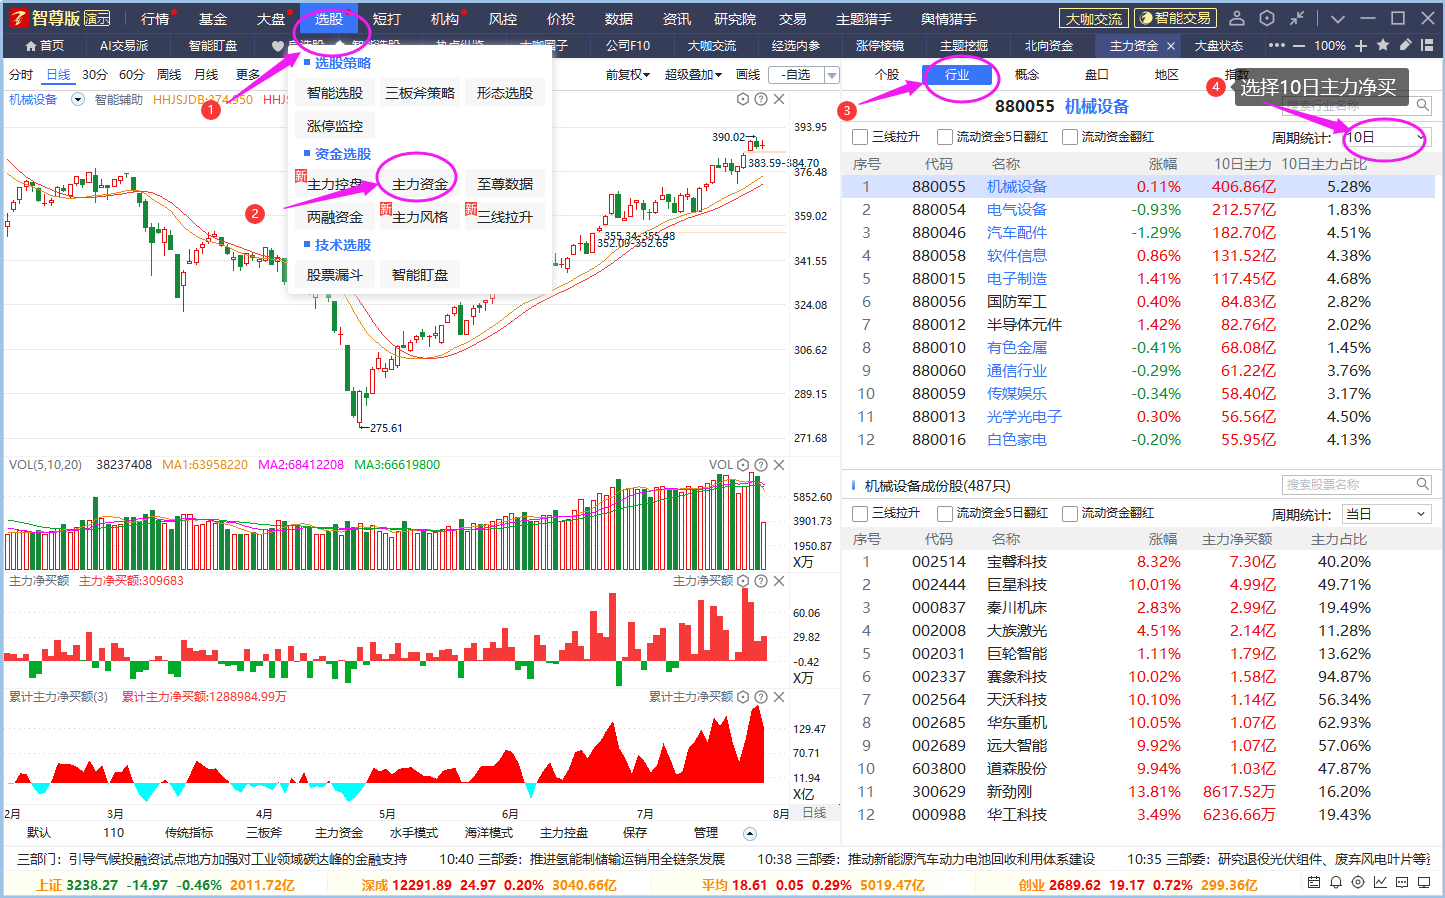Select 股票漏斗 in the 选股 menu
The image size is (1445, 898).
click(x=335, y=275)
